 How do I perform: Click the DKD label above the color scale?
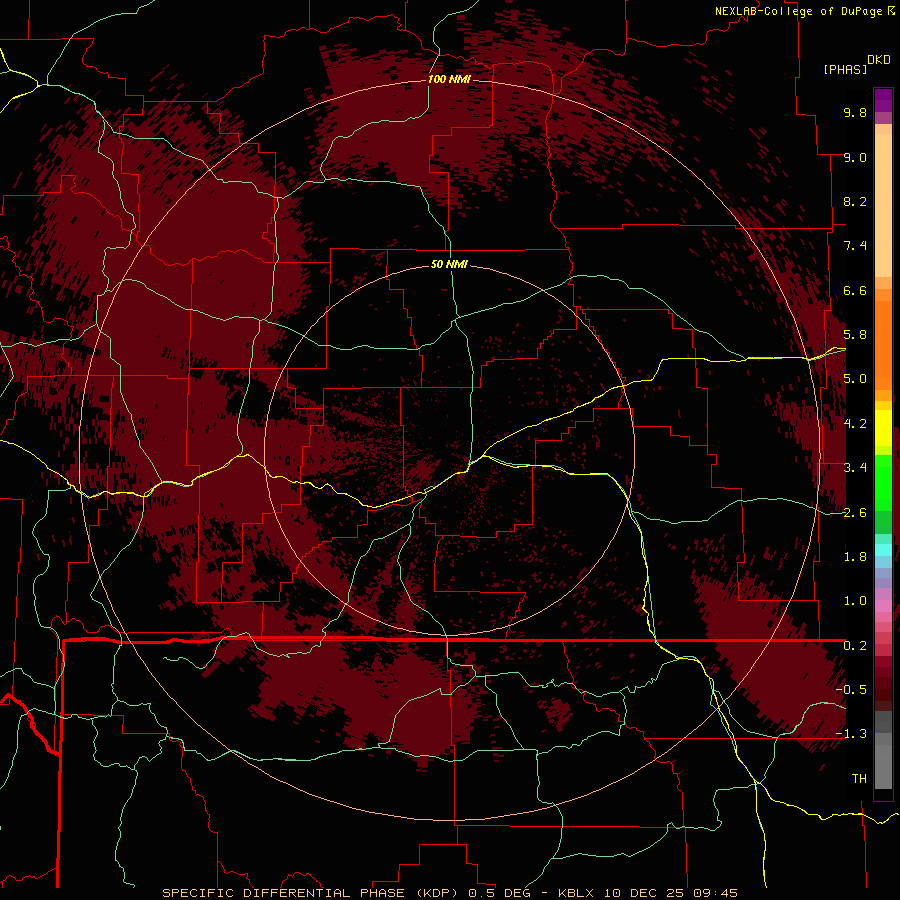(879, 60)
